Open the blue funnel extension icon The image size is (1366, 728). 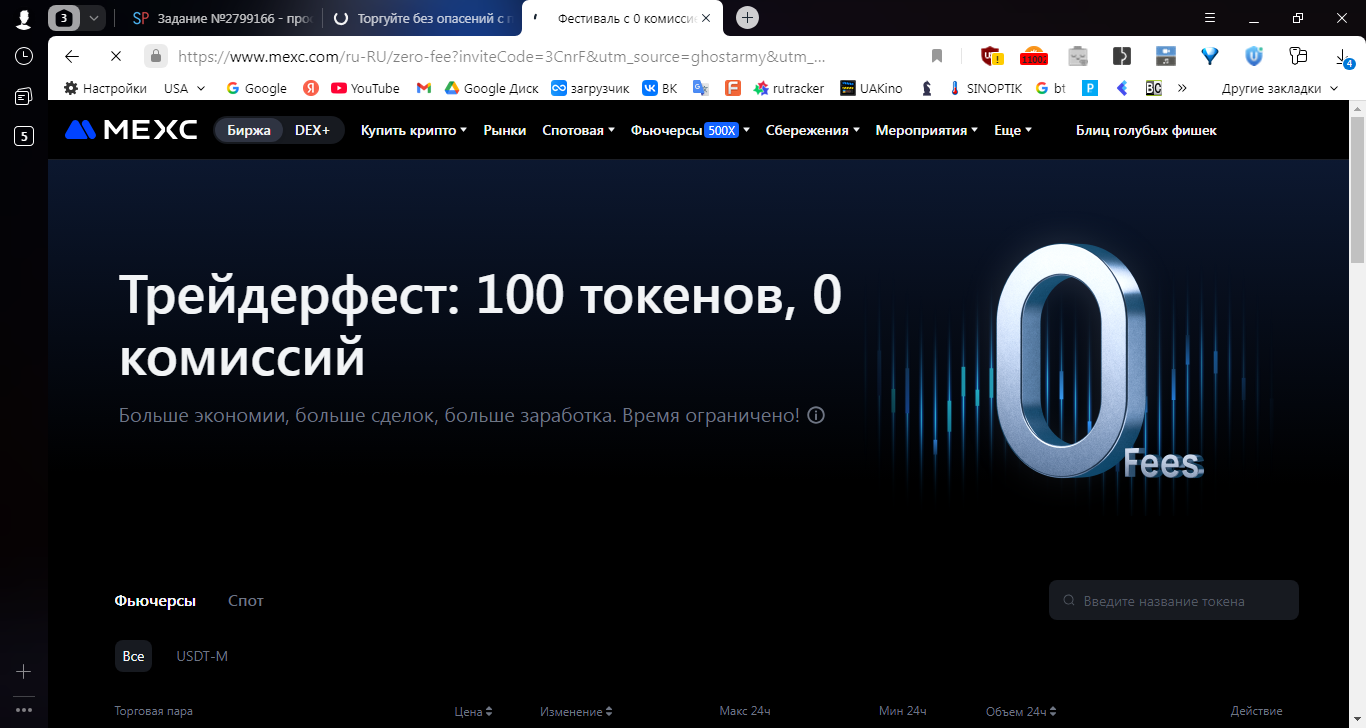click(1210, 56)
